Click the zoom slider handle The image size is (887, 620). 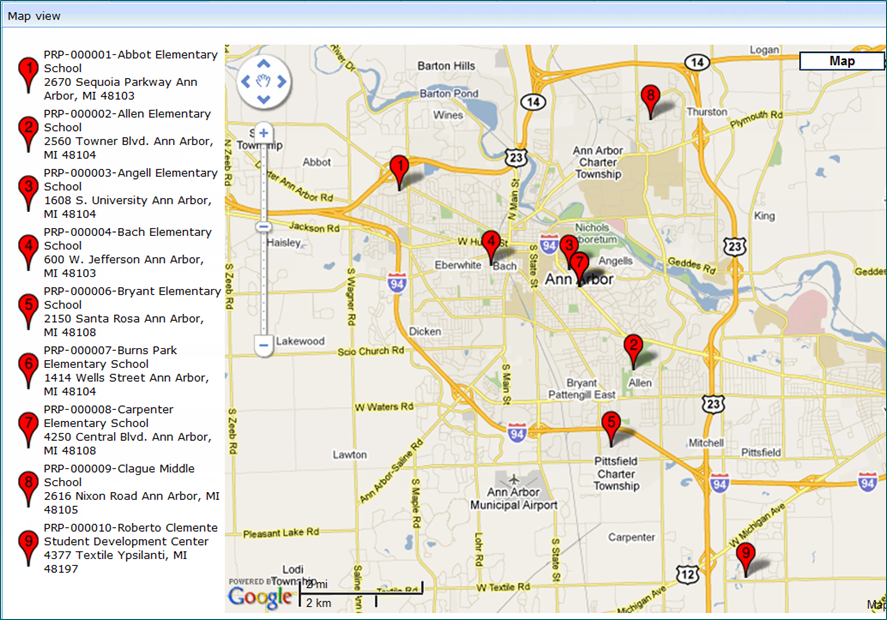point(264,227)
